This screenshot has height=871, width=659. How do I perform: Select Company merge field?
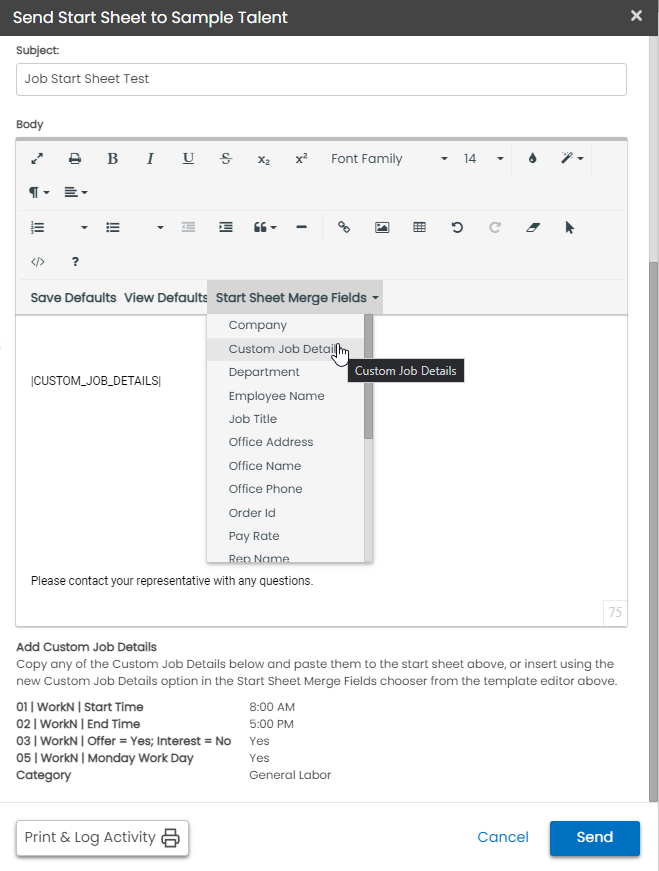286,326
